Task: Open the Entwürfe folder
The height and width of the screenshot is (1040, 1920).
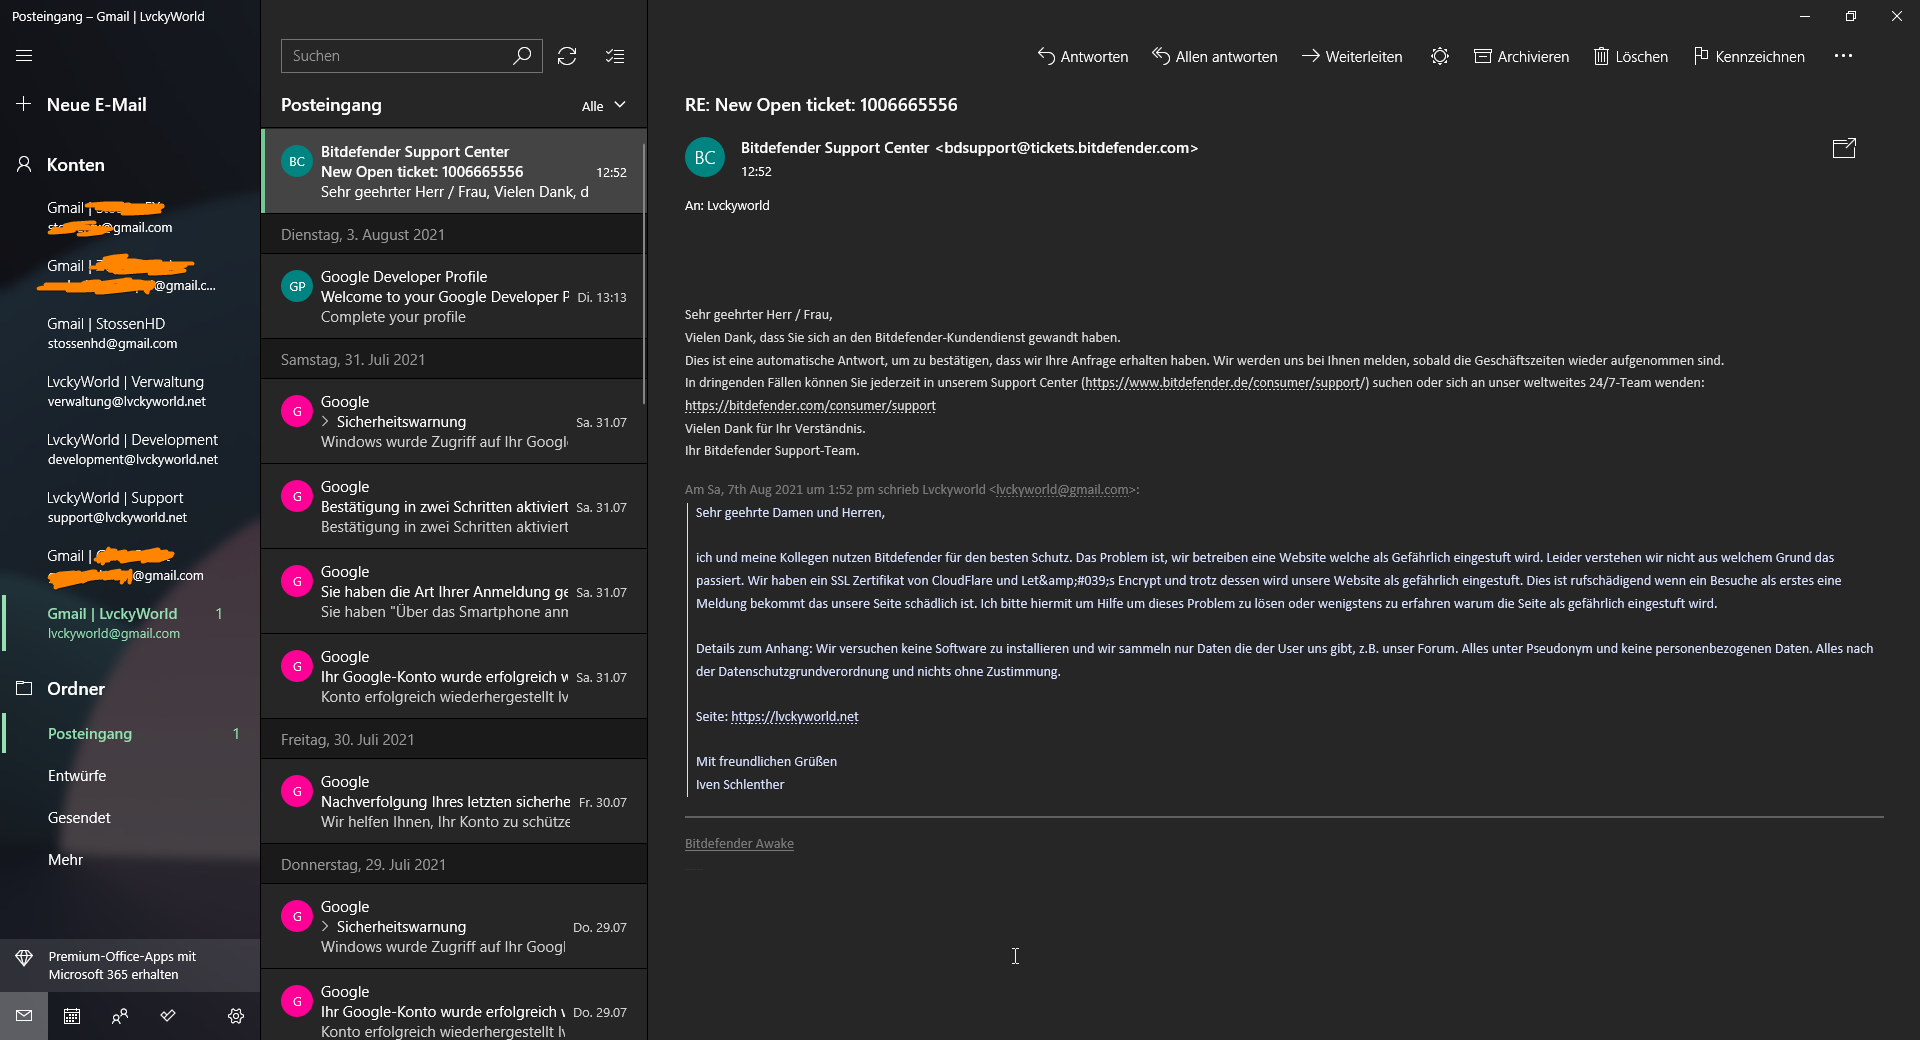Action: pyautogui.click(x=77, y=776)
